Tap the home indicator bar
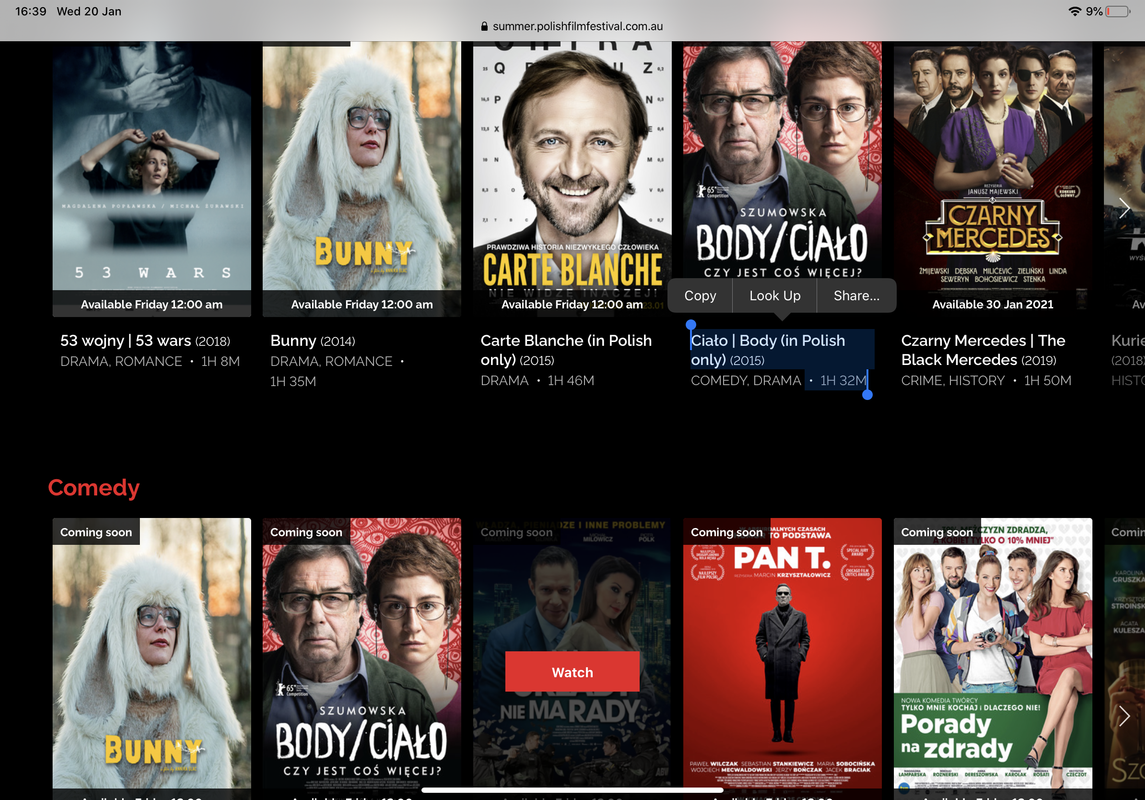Viewport: 1145px width, 800px height. (x=572, y=790)
